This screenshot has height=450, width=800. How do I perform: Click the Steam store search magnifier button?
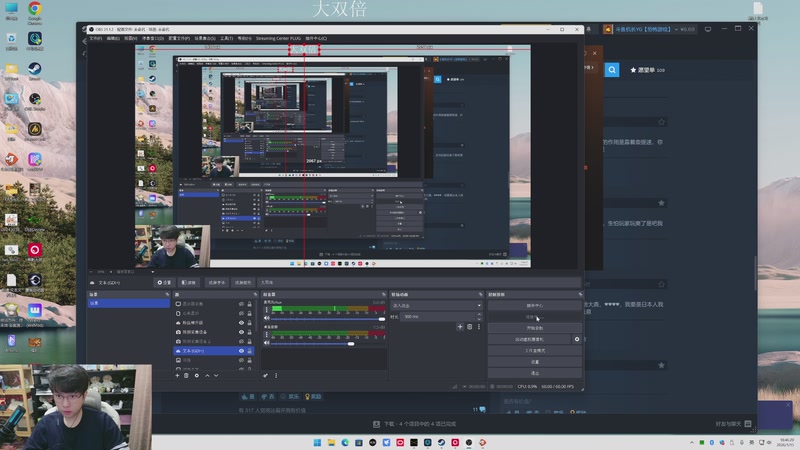(x=612, y=70)
